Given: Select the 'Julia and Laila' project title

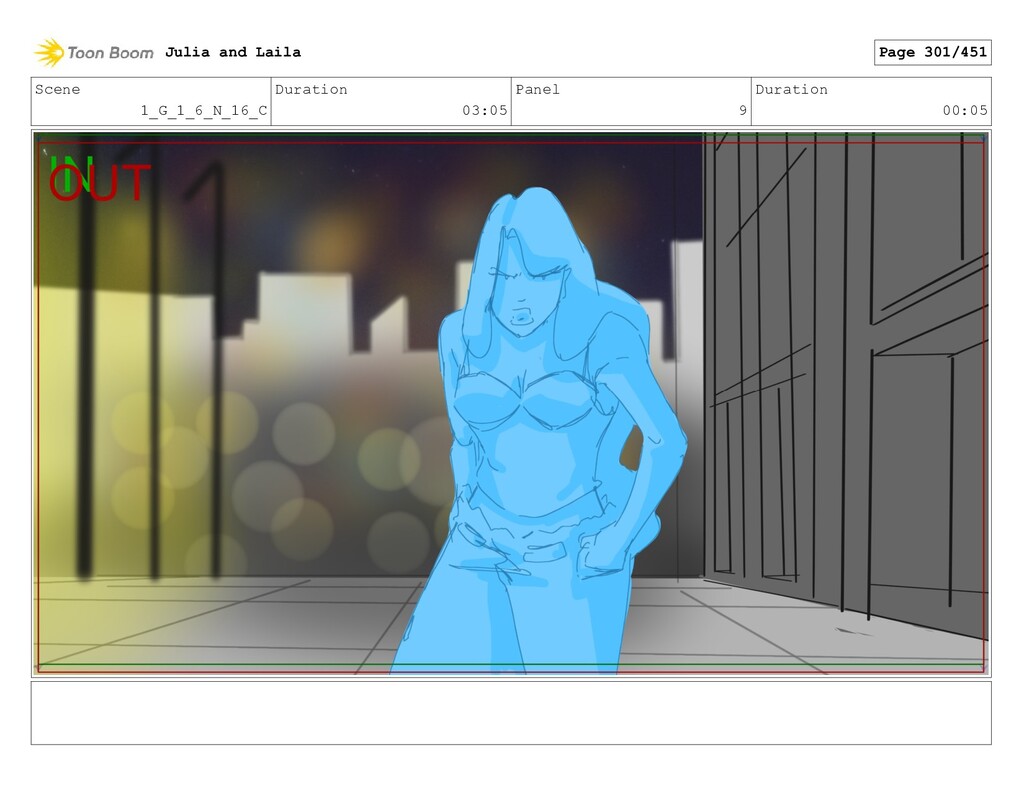Looking at the screenshot, I should click(x=232, y=52).
